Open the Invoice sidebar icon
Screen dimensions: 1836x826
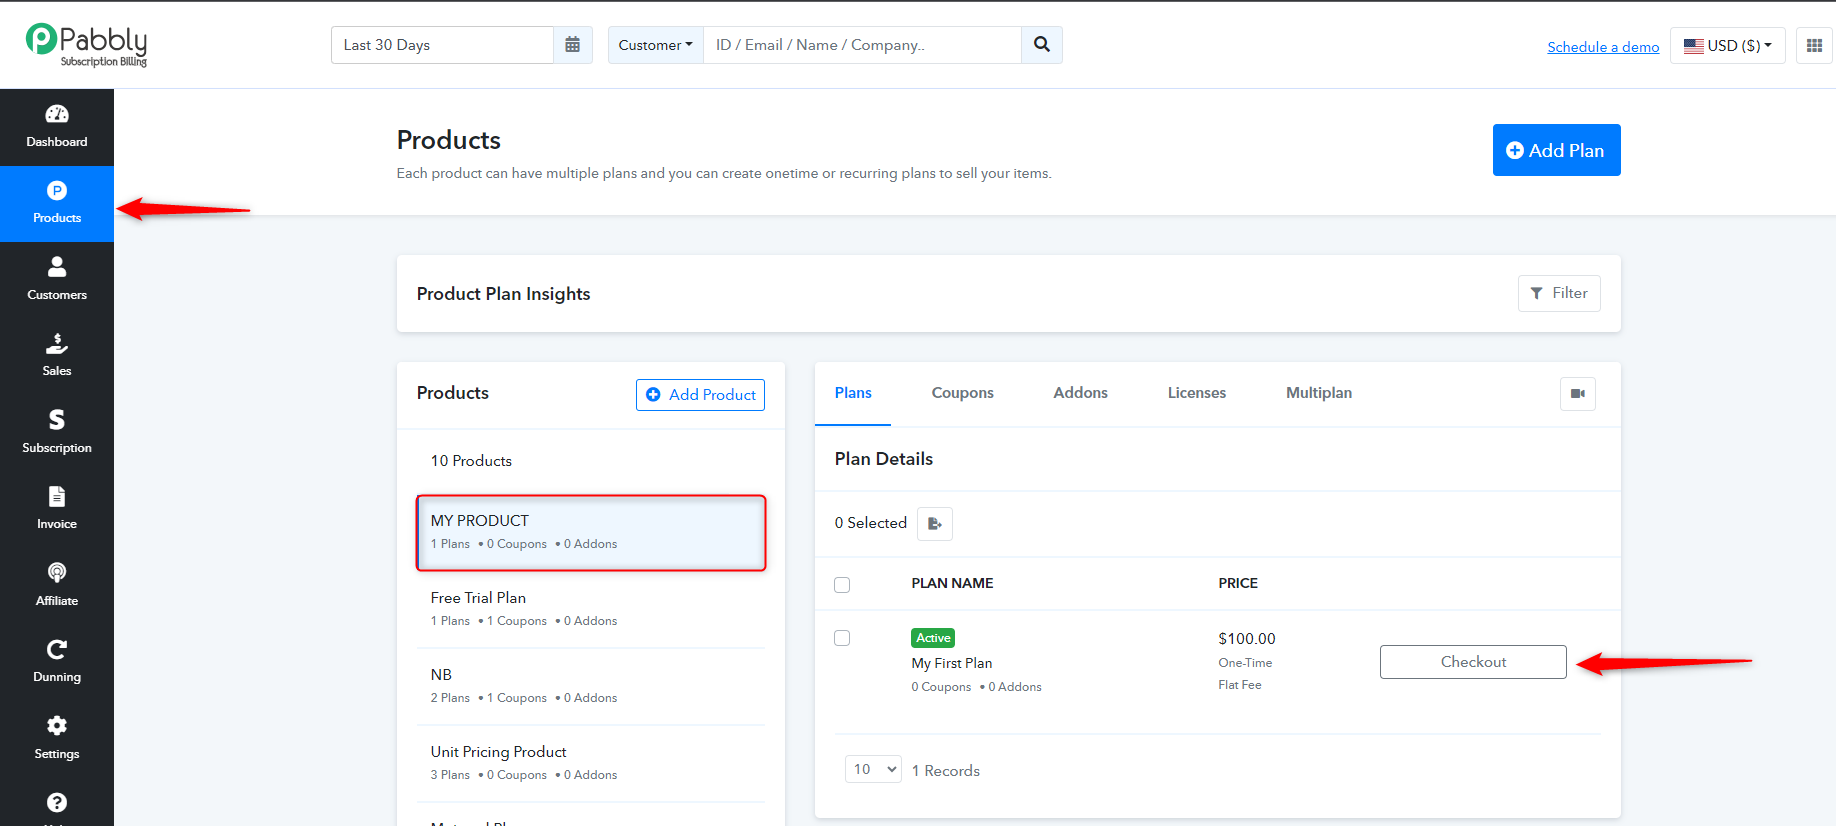pyautogui.click(x=57, y=509)
